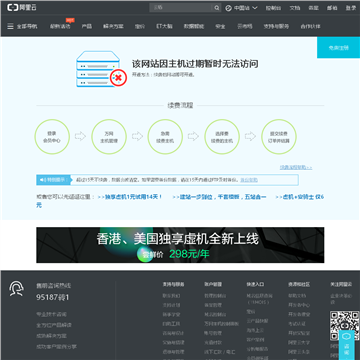Image resolution: width=360 pixels, height=360 pixels.
Task: Open the 备案管理 footer link
Action: point(213,305)
